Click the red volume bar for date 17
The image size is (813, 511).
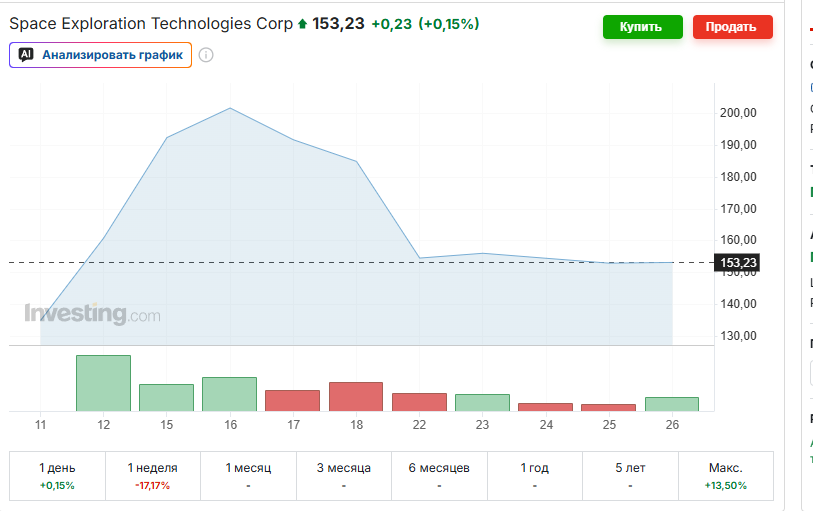pos(292,401)
